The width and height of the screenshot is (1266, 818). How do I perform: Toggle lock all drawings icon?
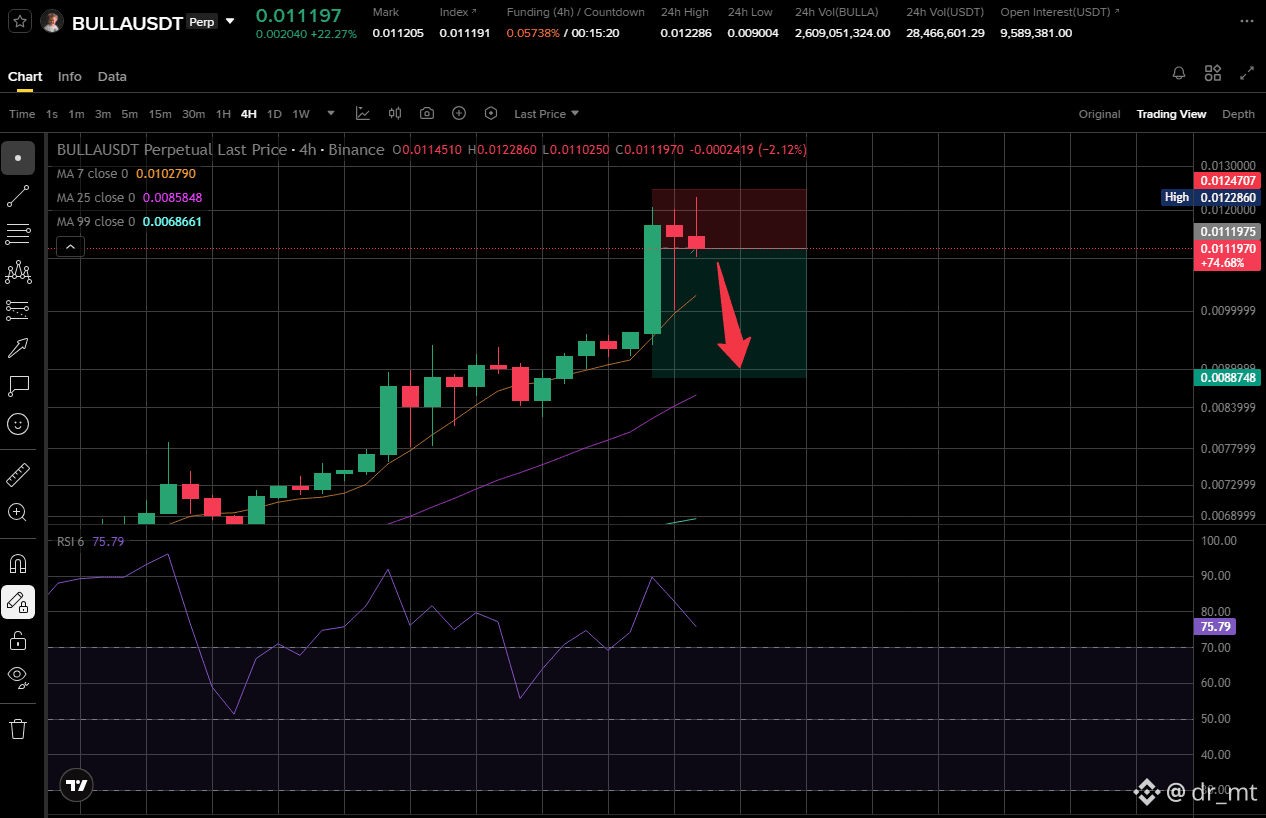coord(18,640)
